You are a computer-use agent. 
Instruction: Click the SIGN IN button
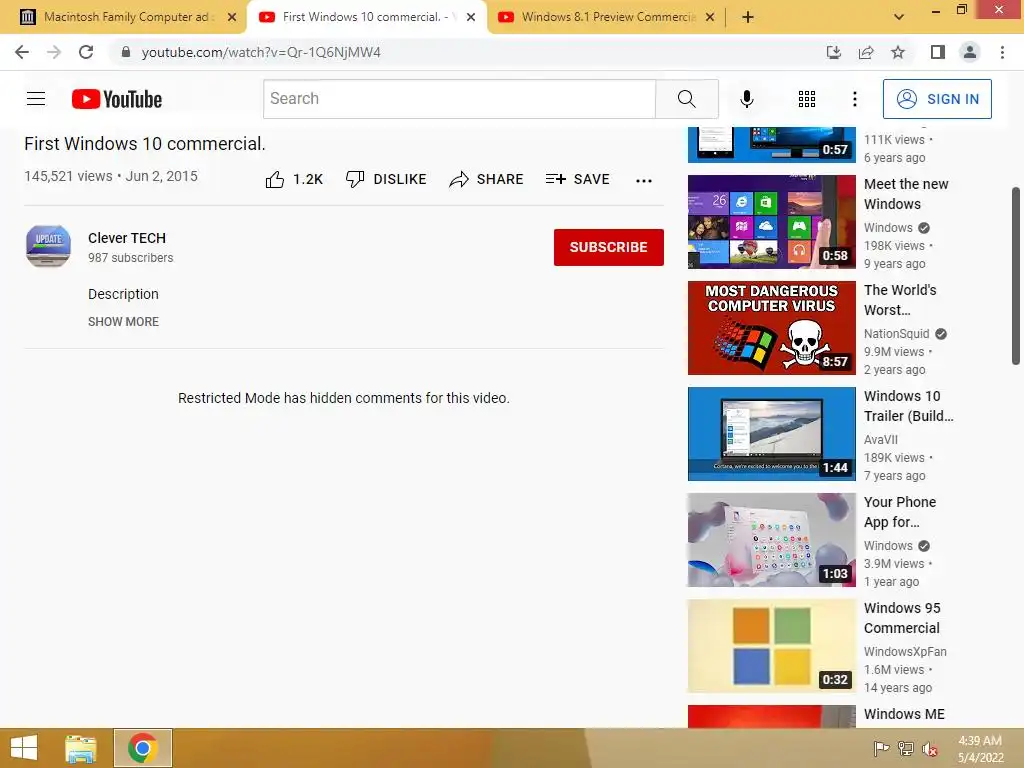point(936,99)
